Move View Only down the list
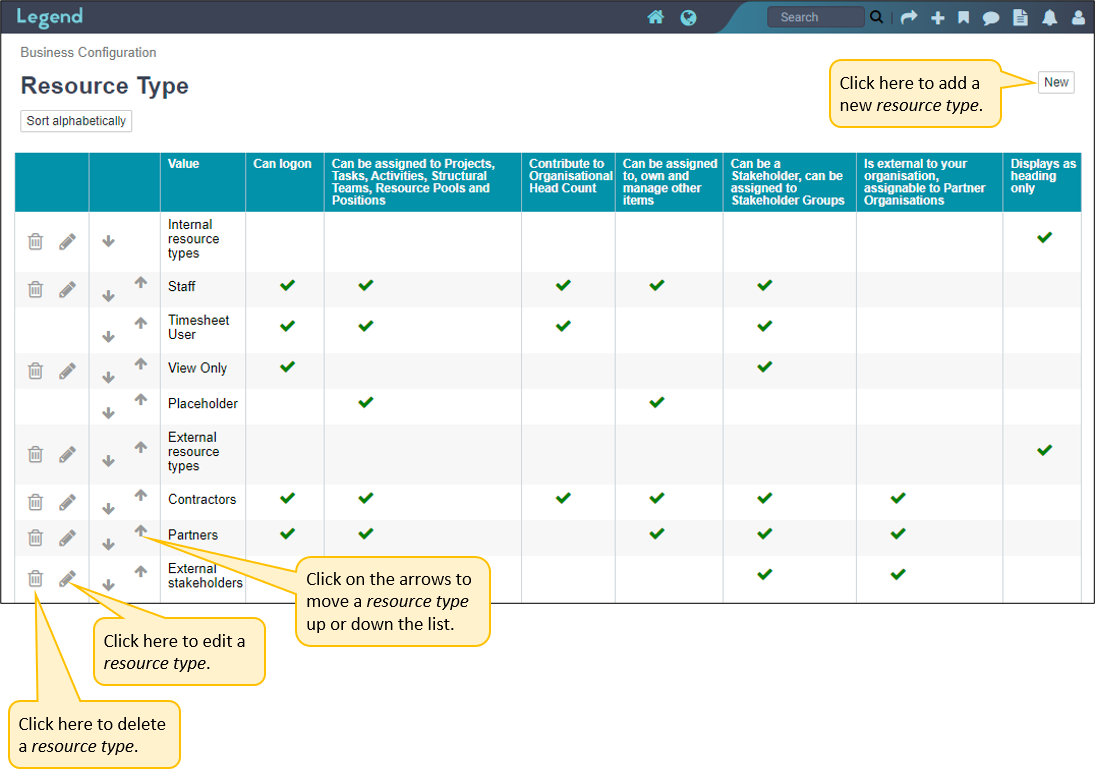The image size is (1095, 769). 108,377
